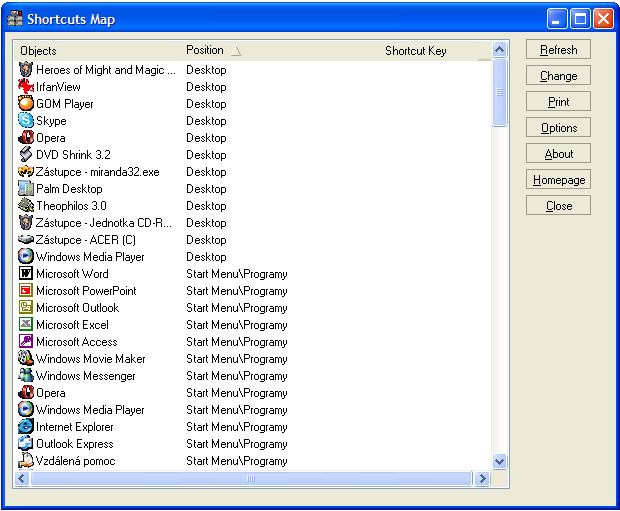The image size is (620, 511).
Task: Select the Jednotka CD-R shortcut icon
Action: [x=26, y=223]
